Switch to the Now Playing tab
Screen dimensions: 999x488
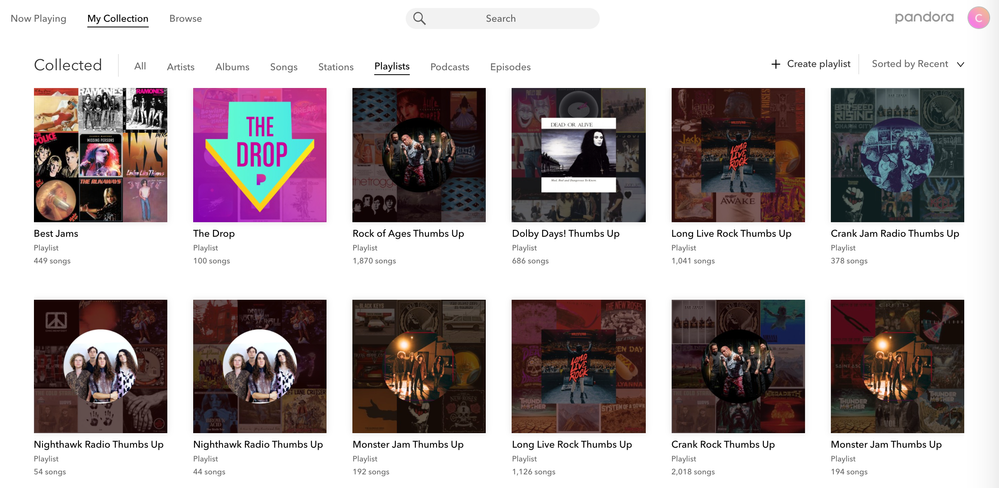click(x=38, y=18)
